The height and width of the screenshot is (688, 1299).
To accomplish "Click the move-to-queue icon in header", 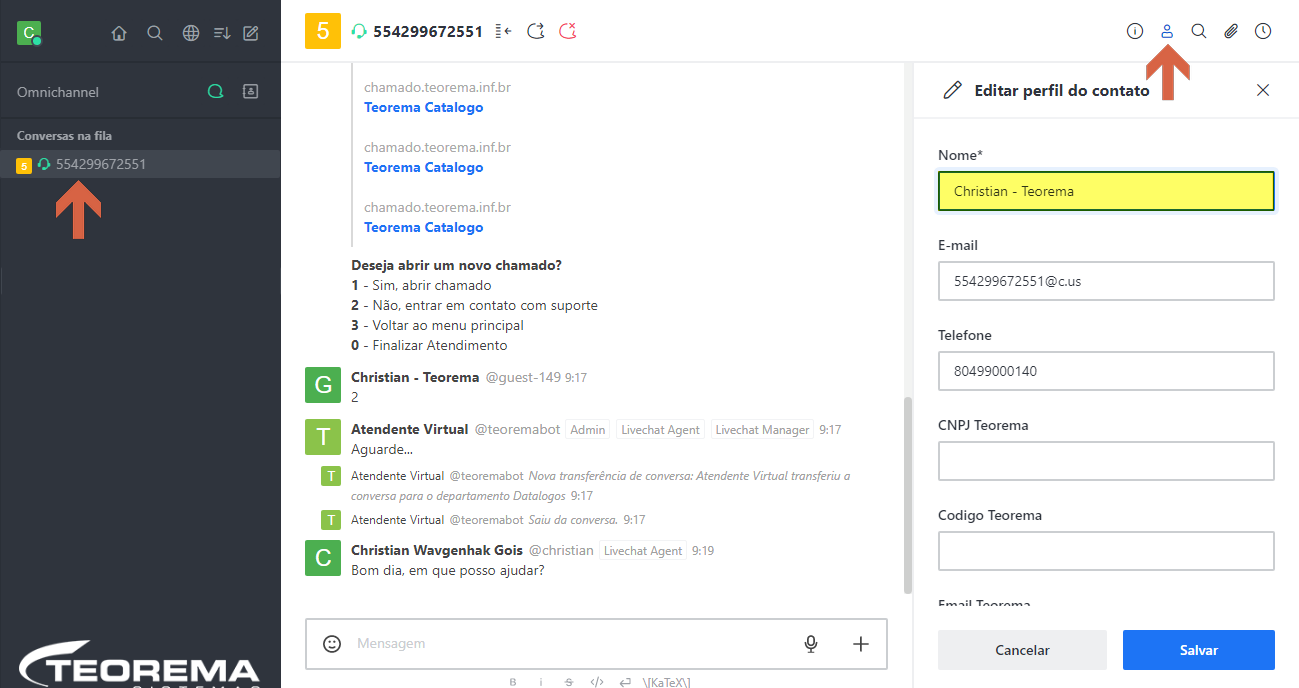I will 503,31.
